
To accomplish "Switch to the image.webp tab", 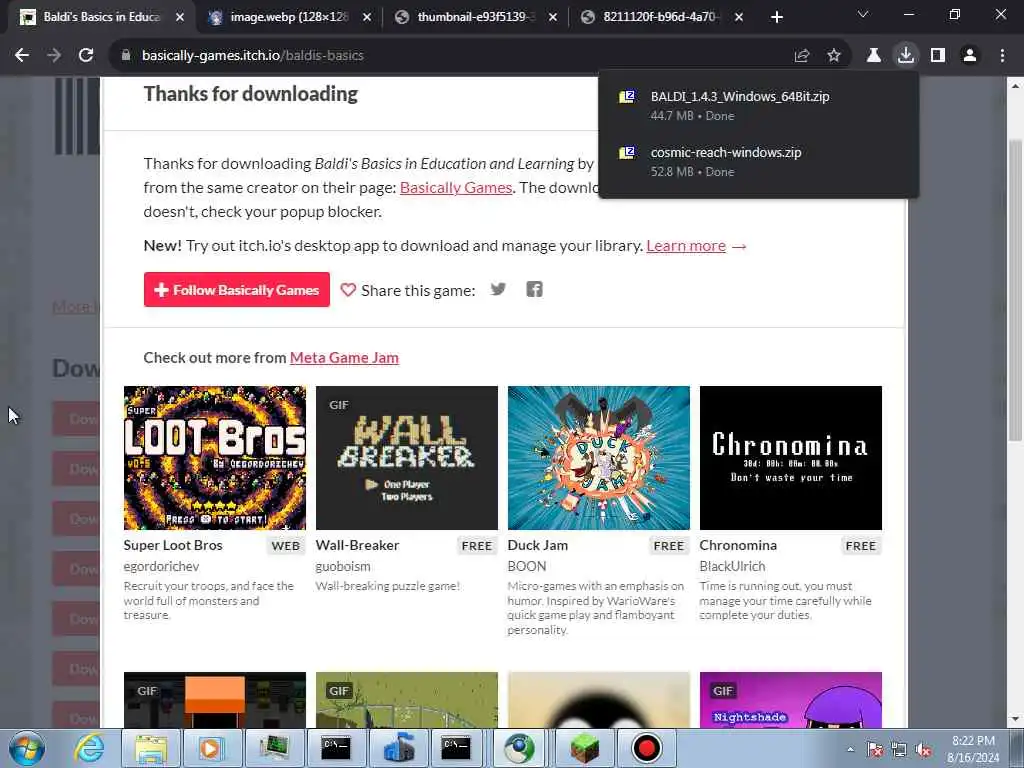I will point(289,17).
